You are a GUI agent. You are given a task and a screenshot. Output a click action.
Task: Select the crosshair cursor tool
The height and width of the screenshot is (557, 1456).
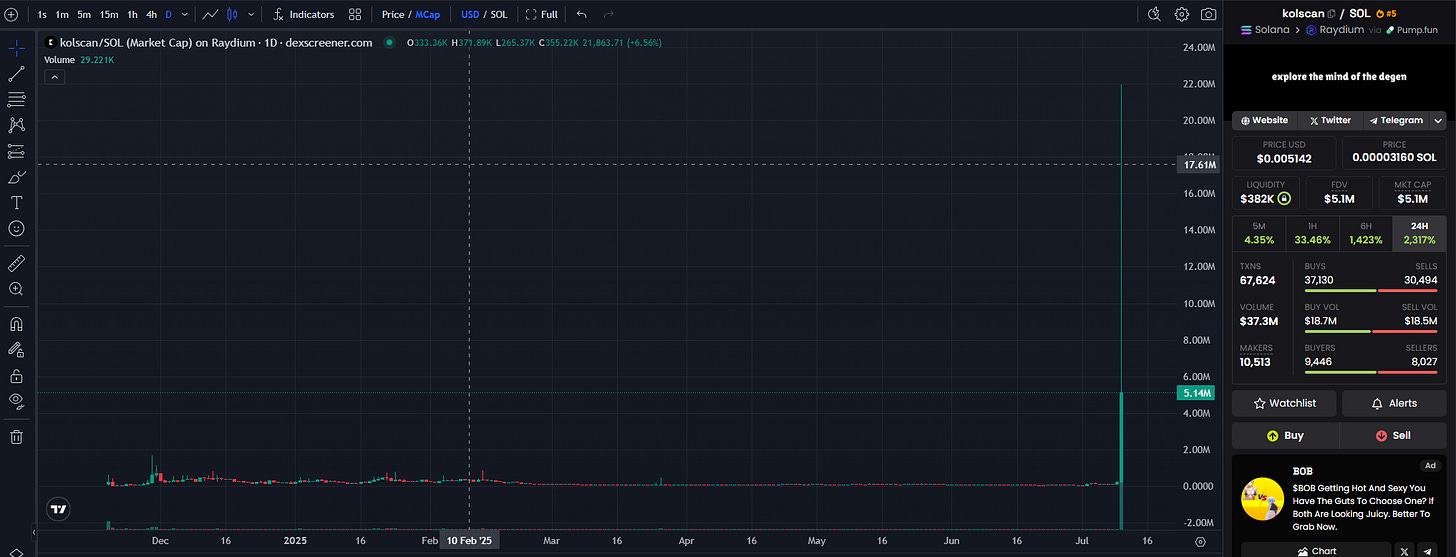coord(16,48)
